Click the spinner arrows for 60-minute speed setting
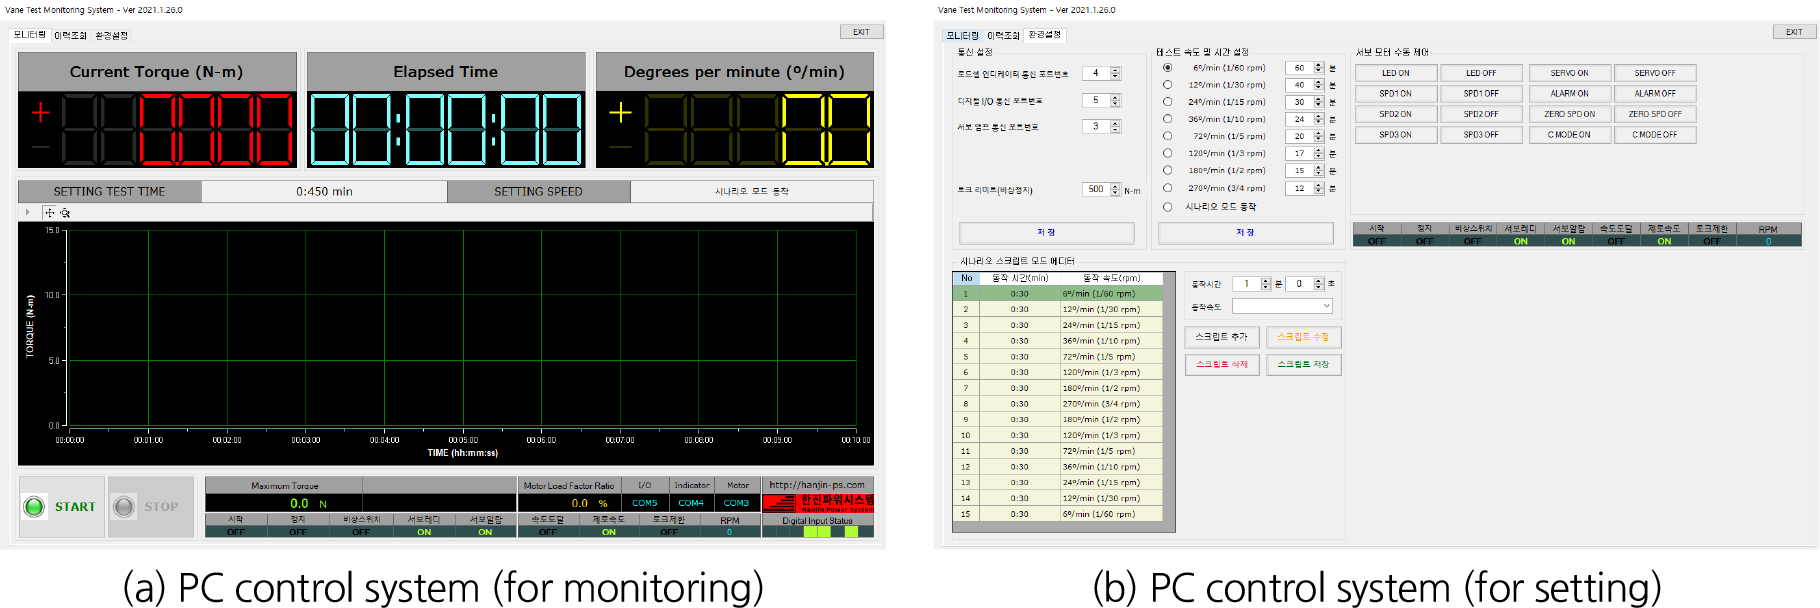This screenshot has height=608, width=1820. pos(1319,68)
